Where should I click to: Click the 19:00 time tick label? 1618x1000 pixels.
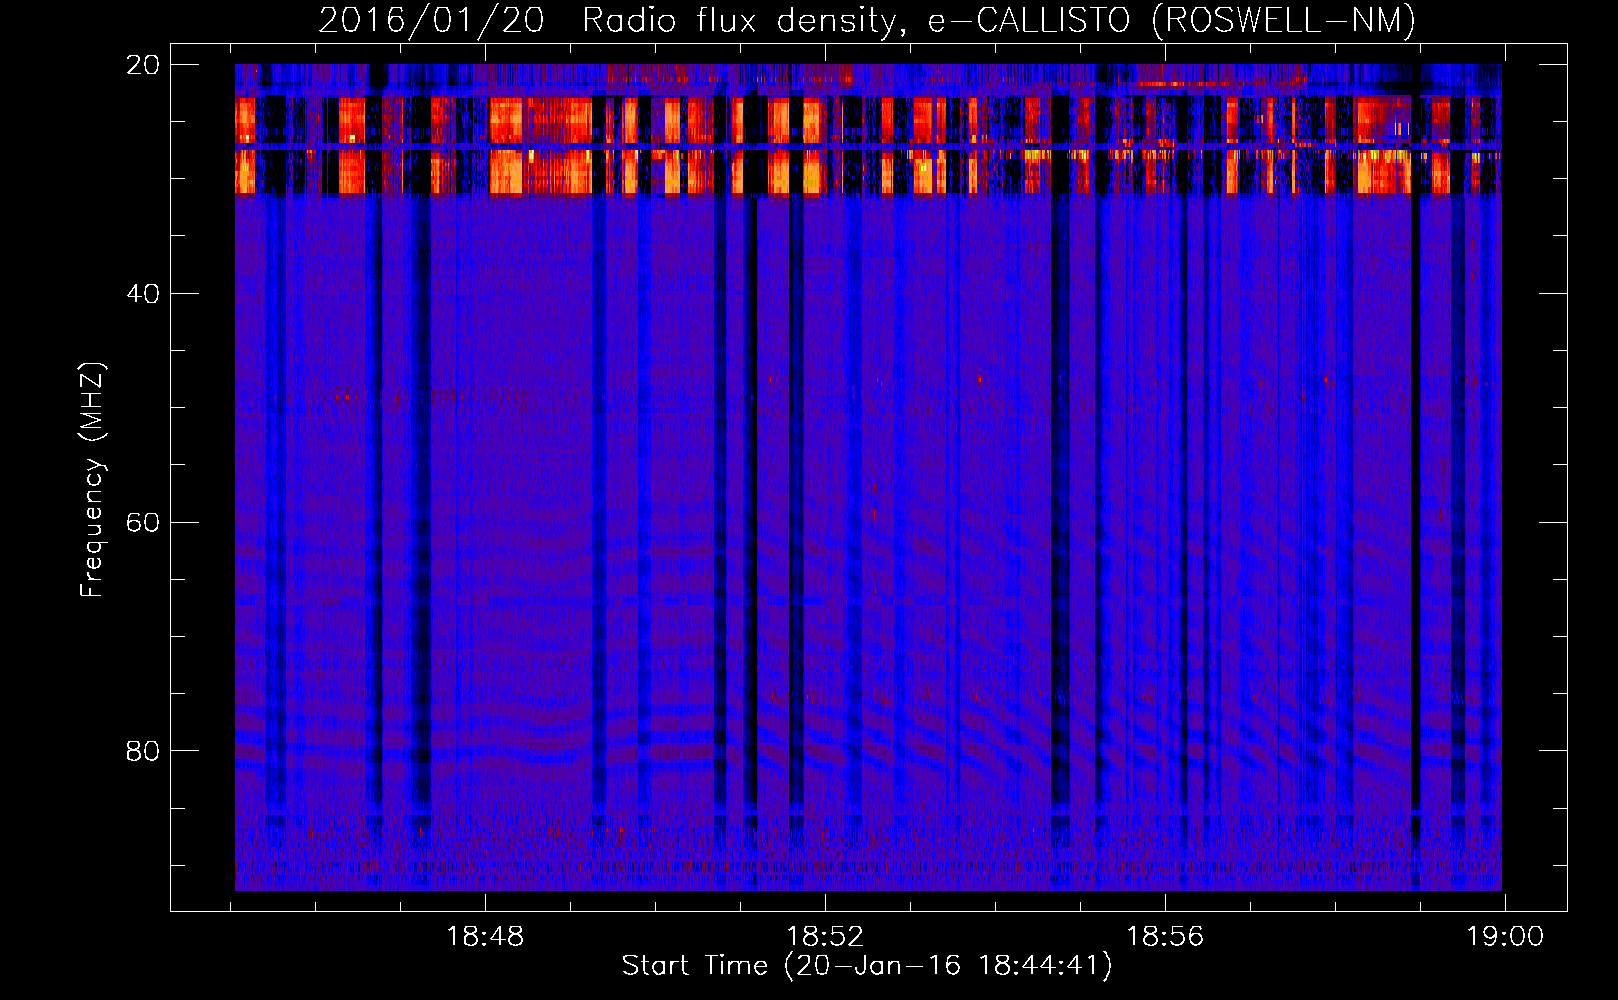[1505, 937]
